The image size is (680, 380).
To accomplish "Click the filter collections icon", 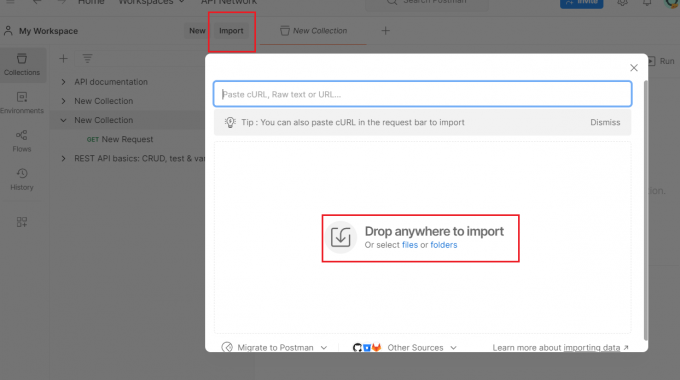I will (87, 59).
